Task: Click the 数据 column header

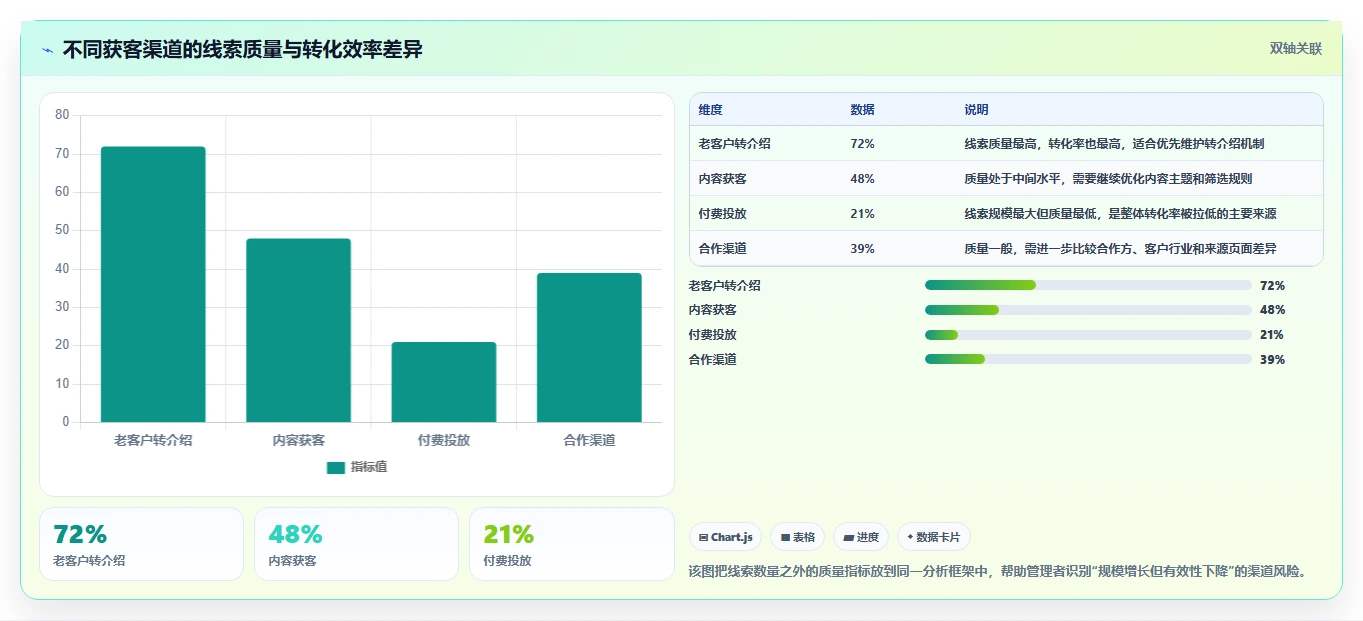Action: pos(862,110)
